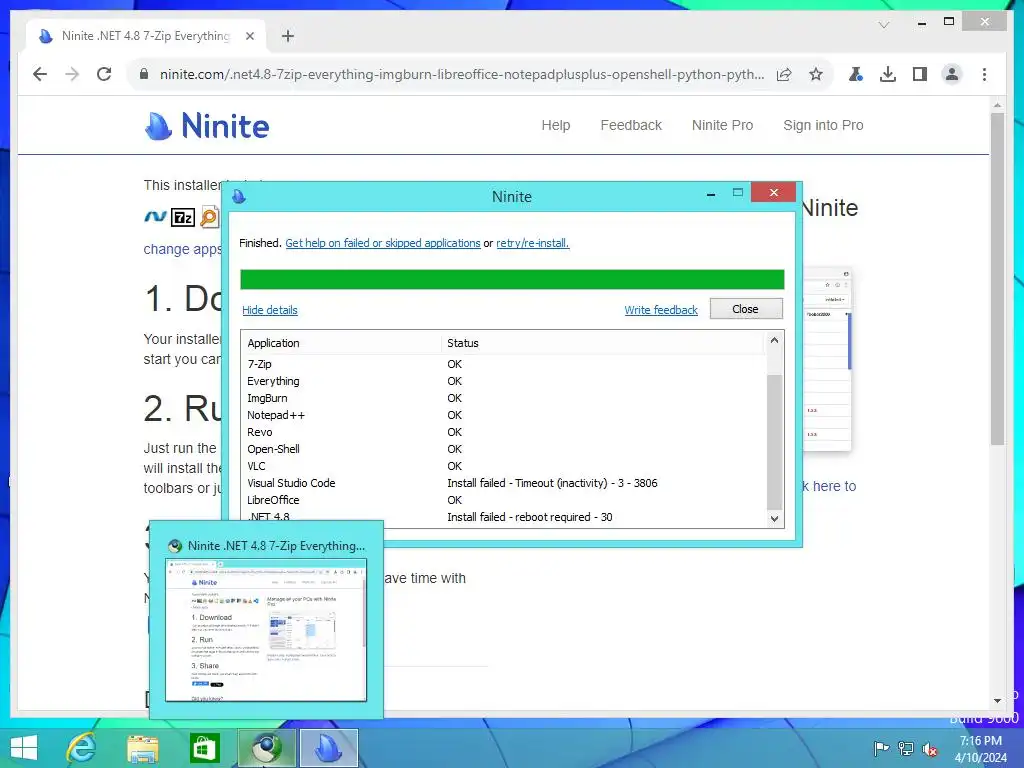Open the Chrome Labs flask icon
This screenshot has height=768, width=1024.
pyautogui.click(x=856, y=74)
